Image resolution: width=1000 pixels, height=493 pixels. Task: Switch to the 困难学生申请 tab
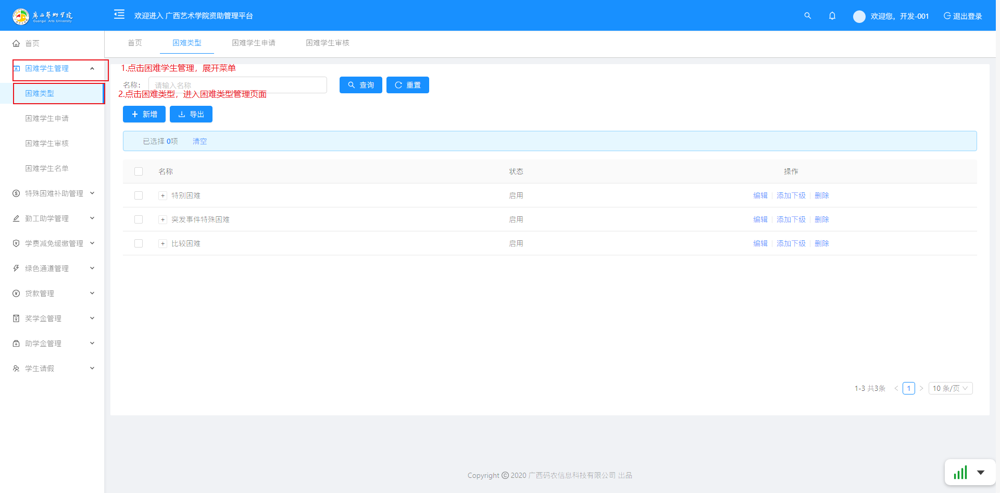(253, 43)
